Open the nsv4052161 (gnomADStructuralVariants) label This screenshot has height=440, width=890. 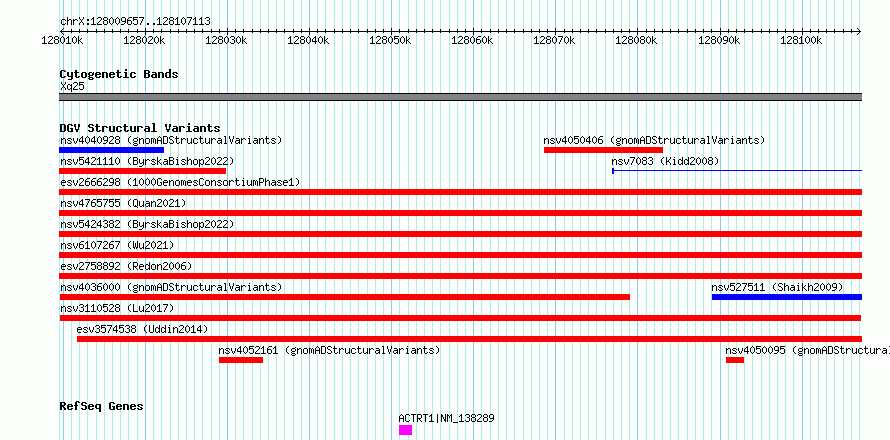click(x=329, y=350)
